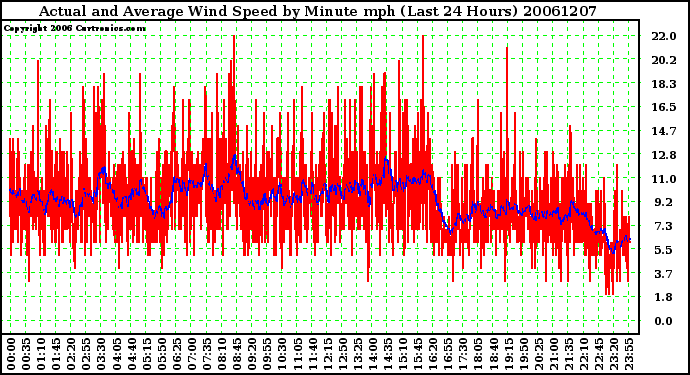The height and width of the screenshot is (375, 690).
Task: Select the 18.3 y-axis label
Action: (x=664, y=84)
